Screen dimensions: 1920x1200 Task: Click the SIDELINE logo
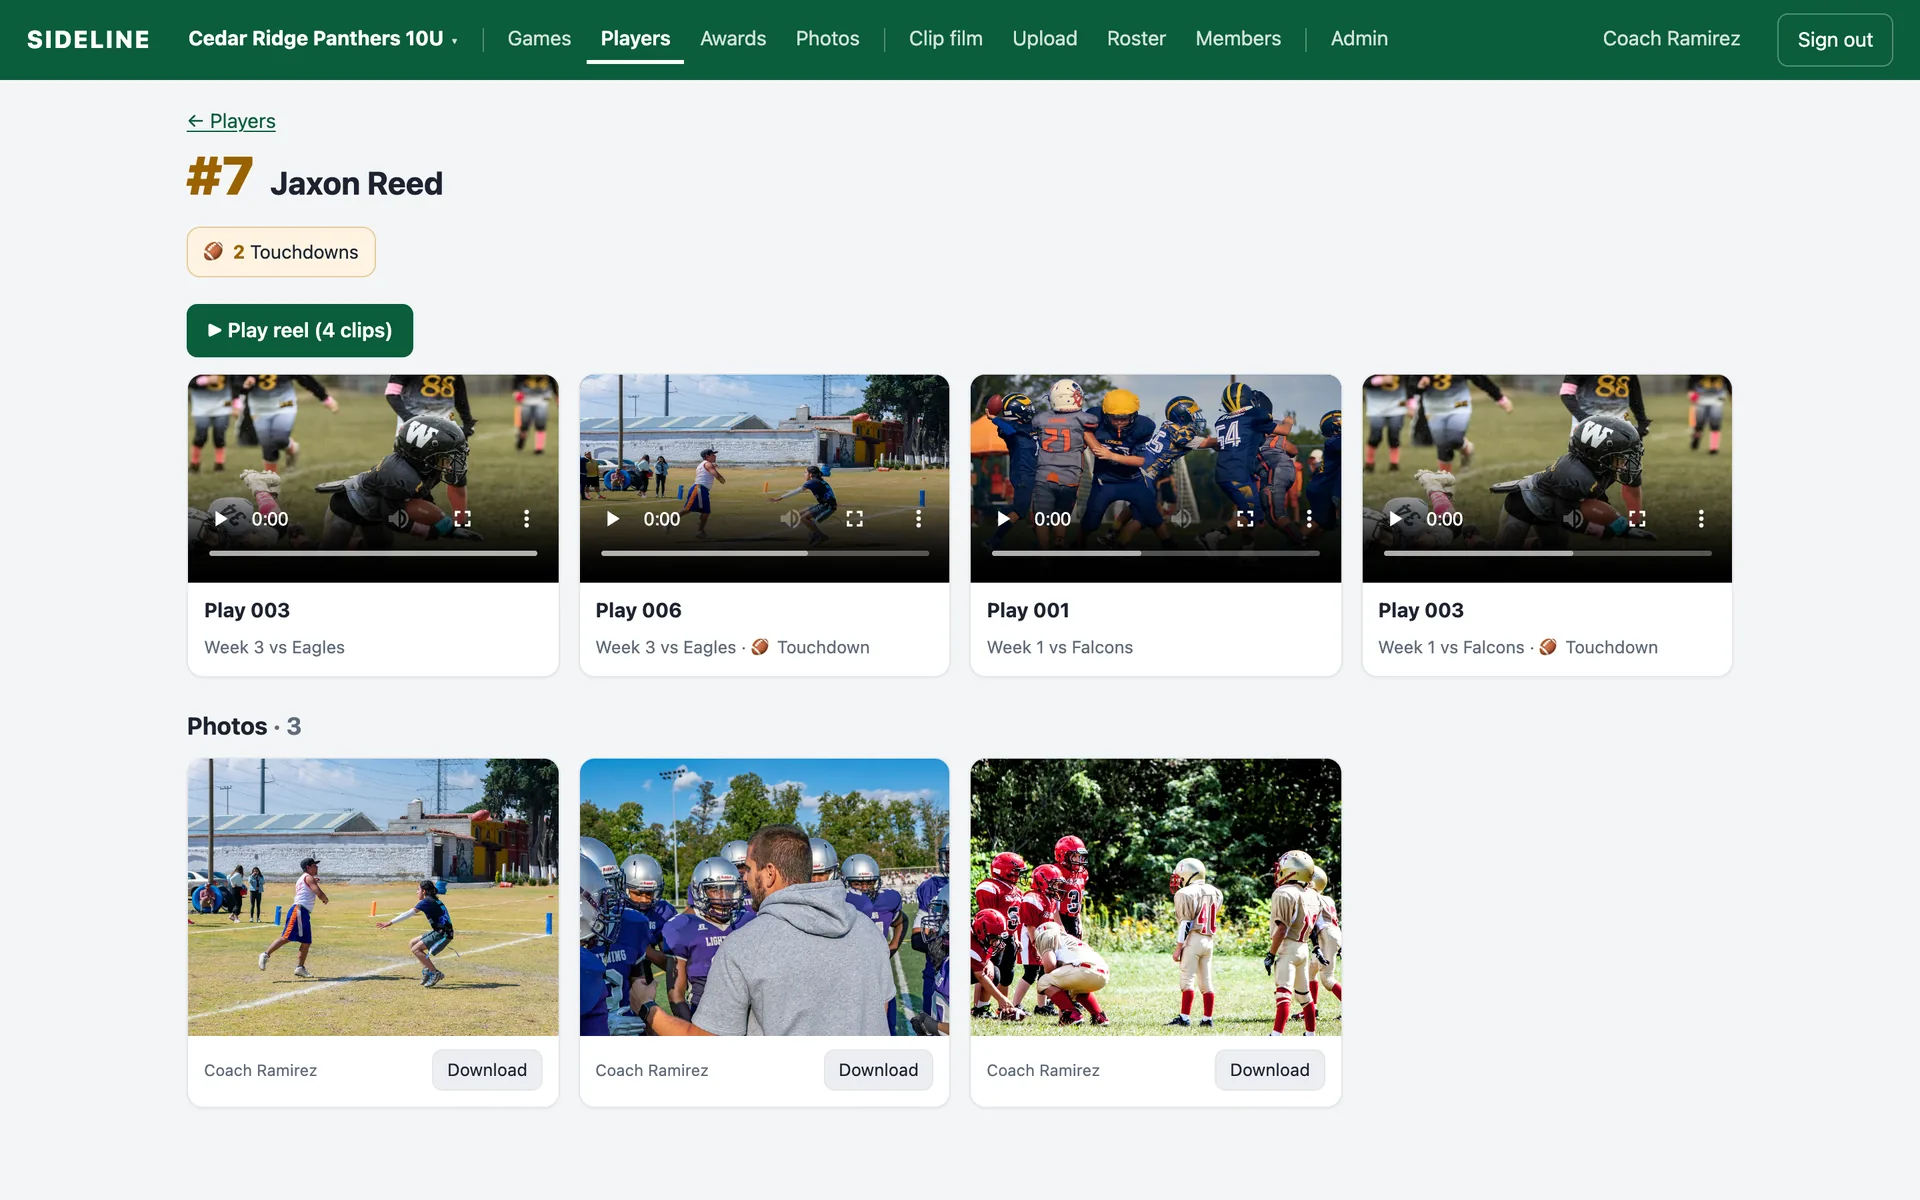[x=88, y=40]
